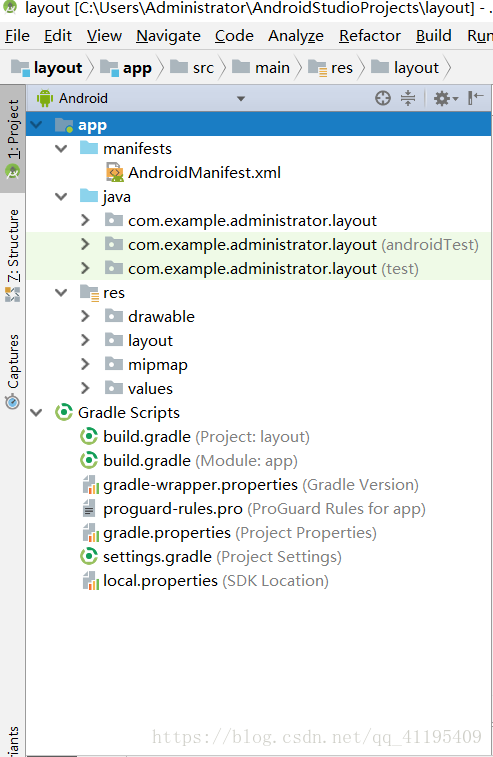Expand the mipmap folder
This screenshot has height=757, width=493.
[x=85, y=364]
